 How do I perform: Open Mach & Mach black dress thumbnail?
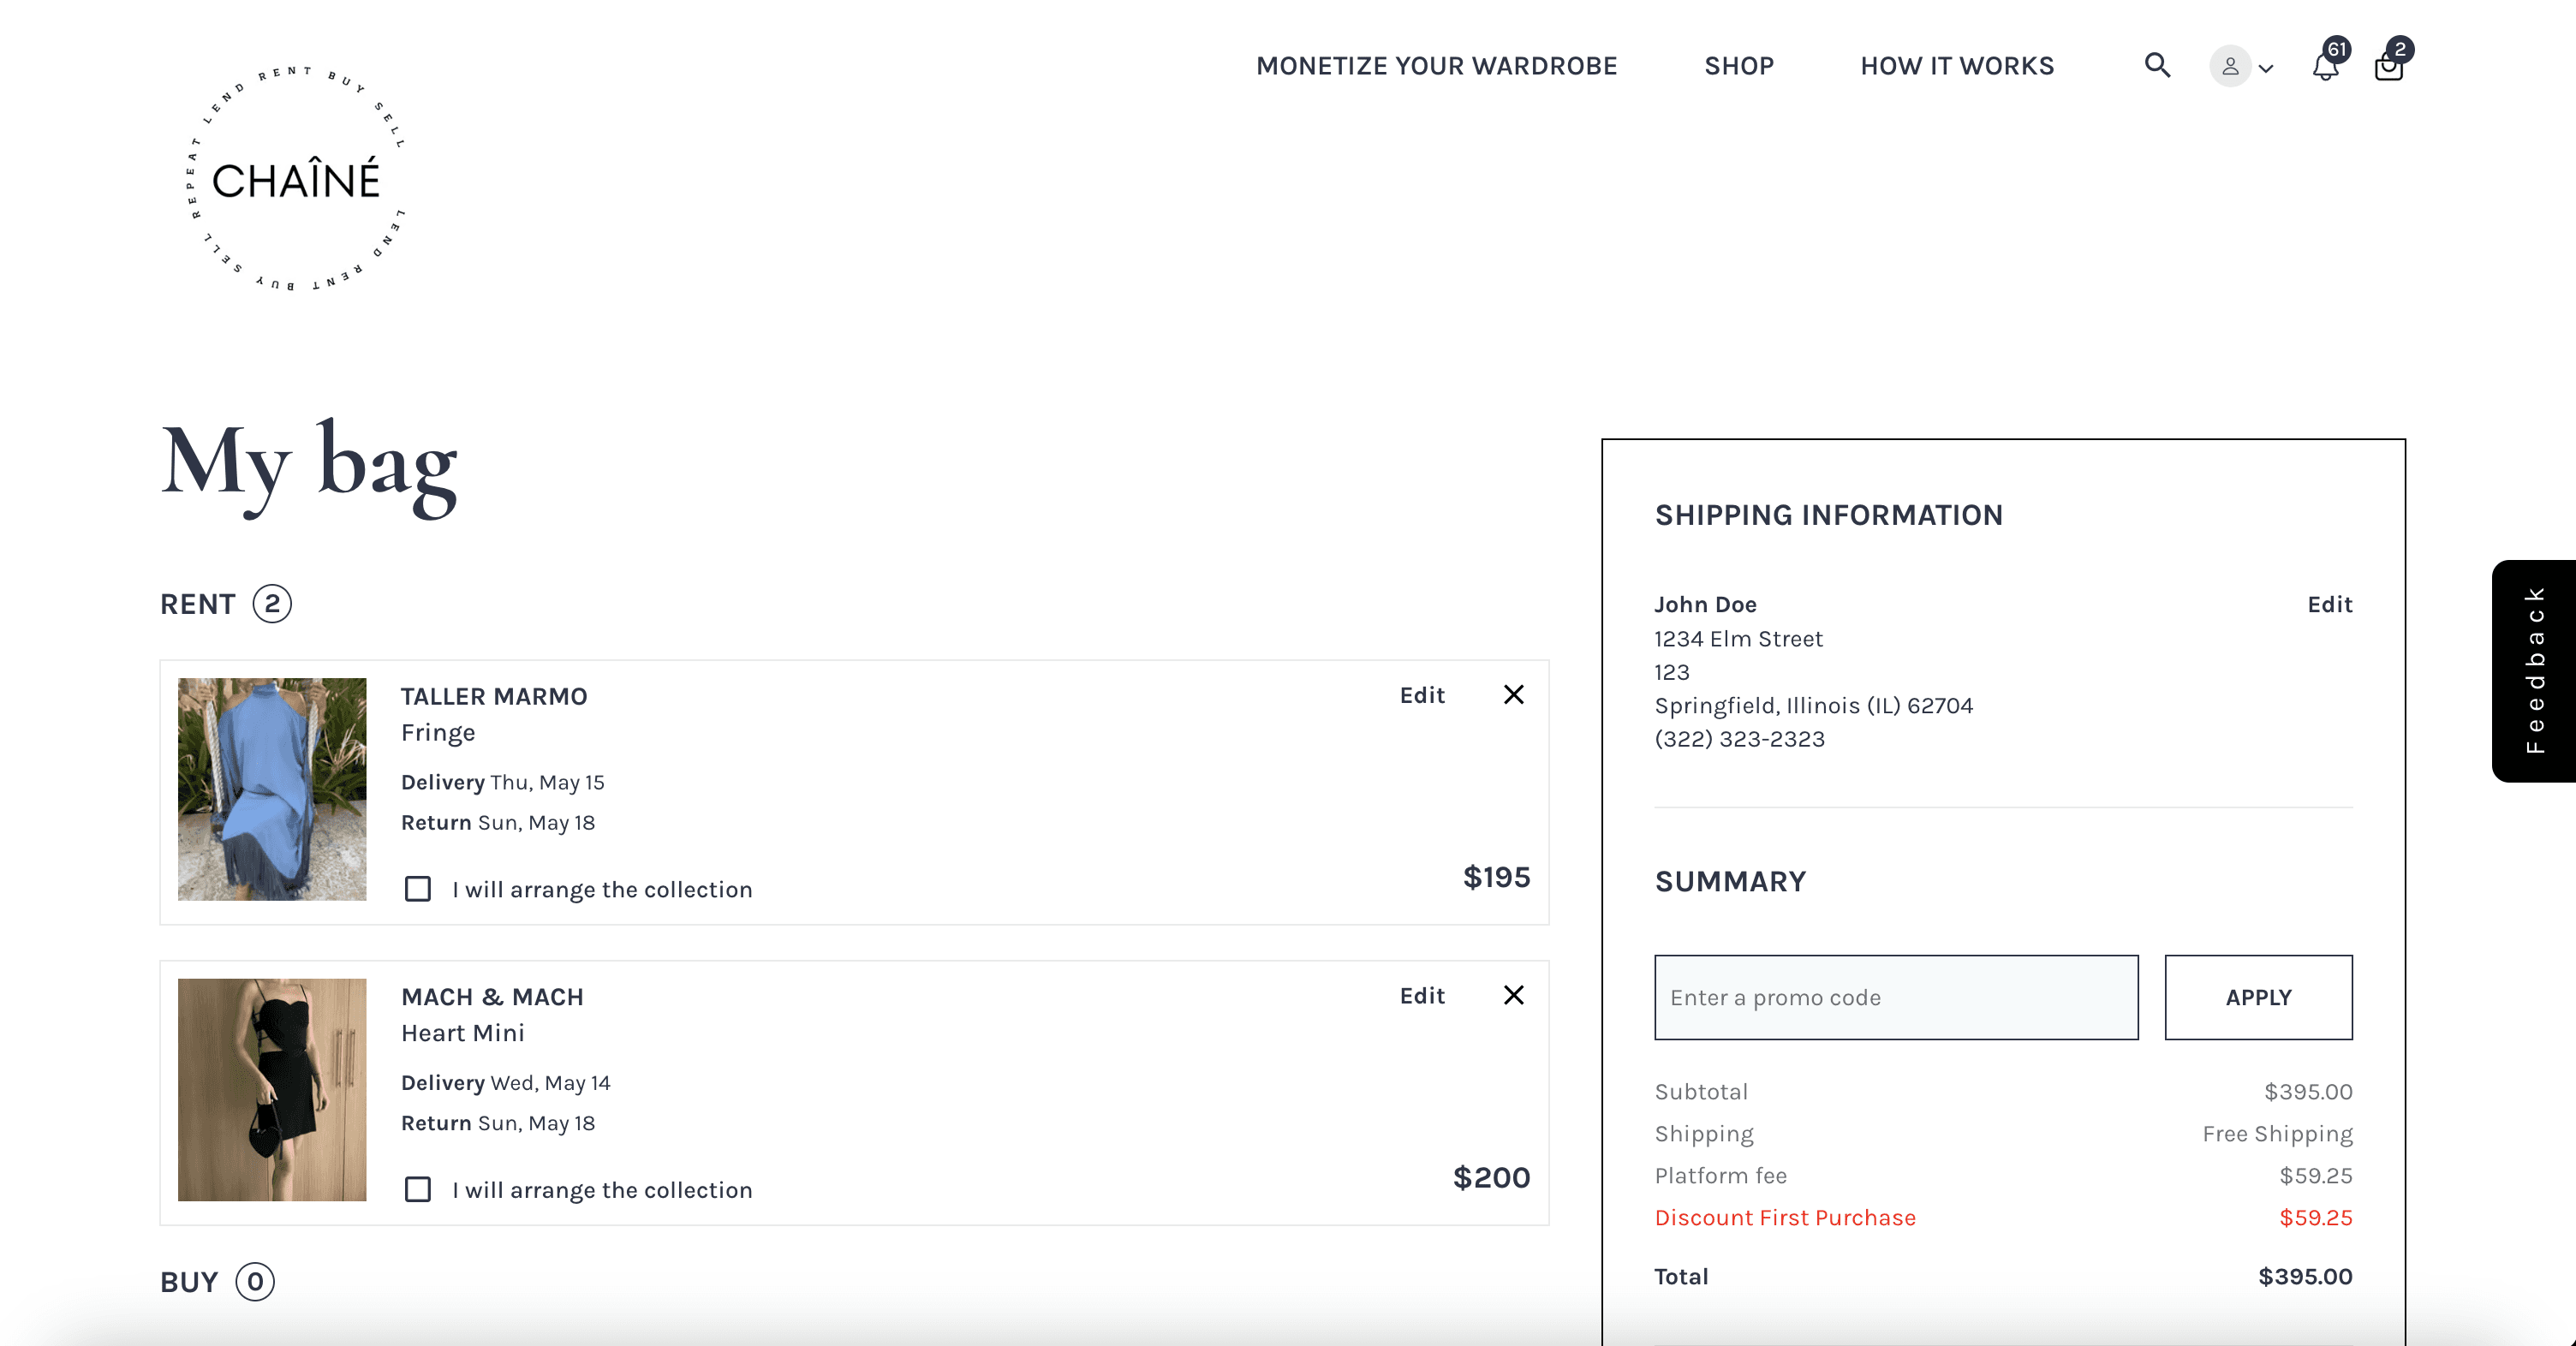272,1090
